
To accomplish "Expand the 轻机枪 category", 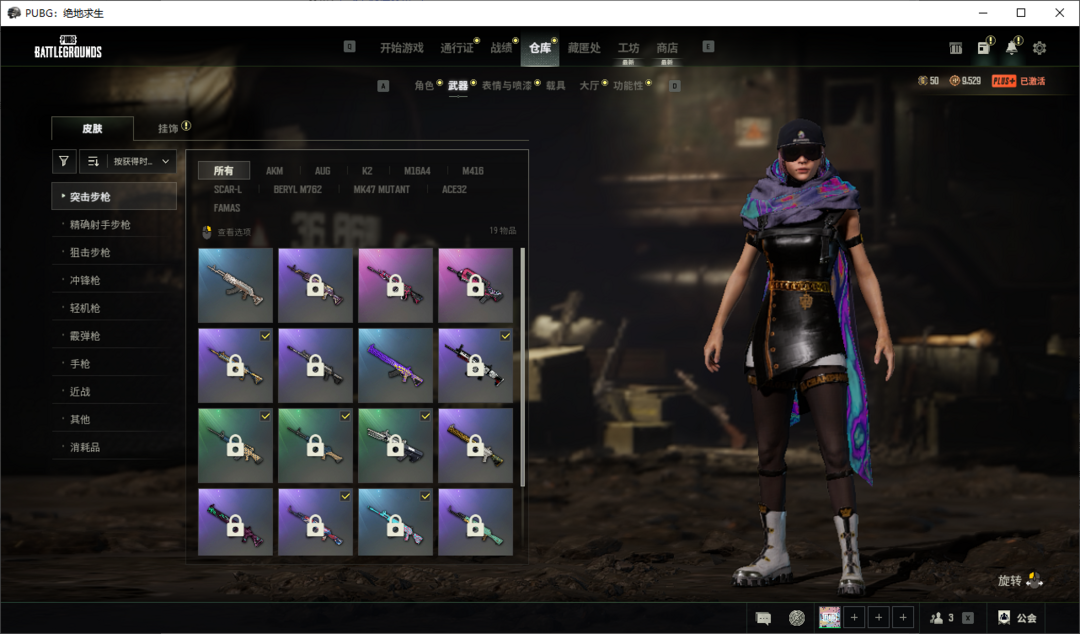I will point(114,308).
